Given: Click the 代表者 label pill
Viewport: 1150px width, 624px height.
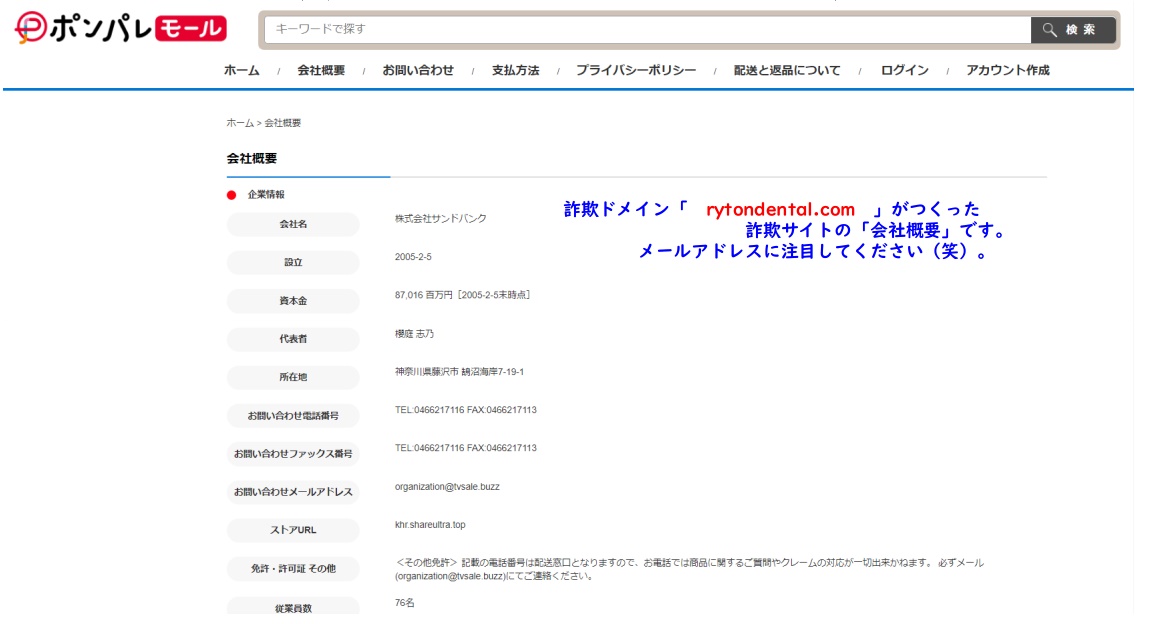Looking at the screenshot, I should coord(293,339).
